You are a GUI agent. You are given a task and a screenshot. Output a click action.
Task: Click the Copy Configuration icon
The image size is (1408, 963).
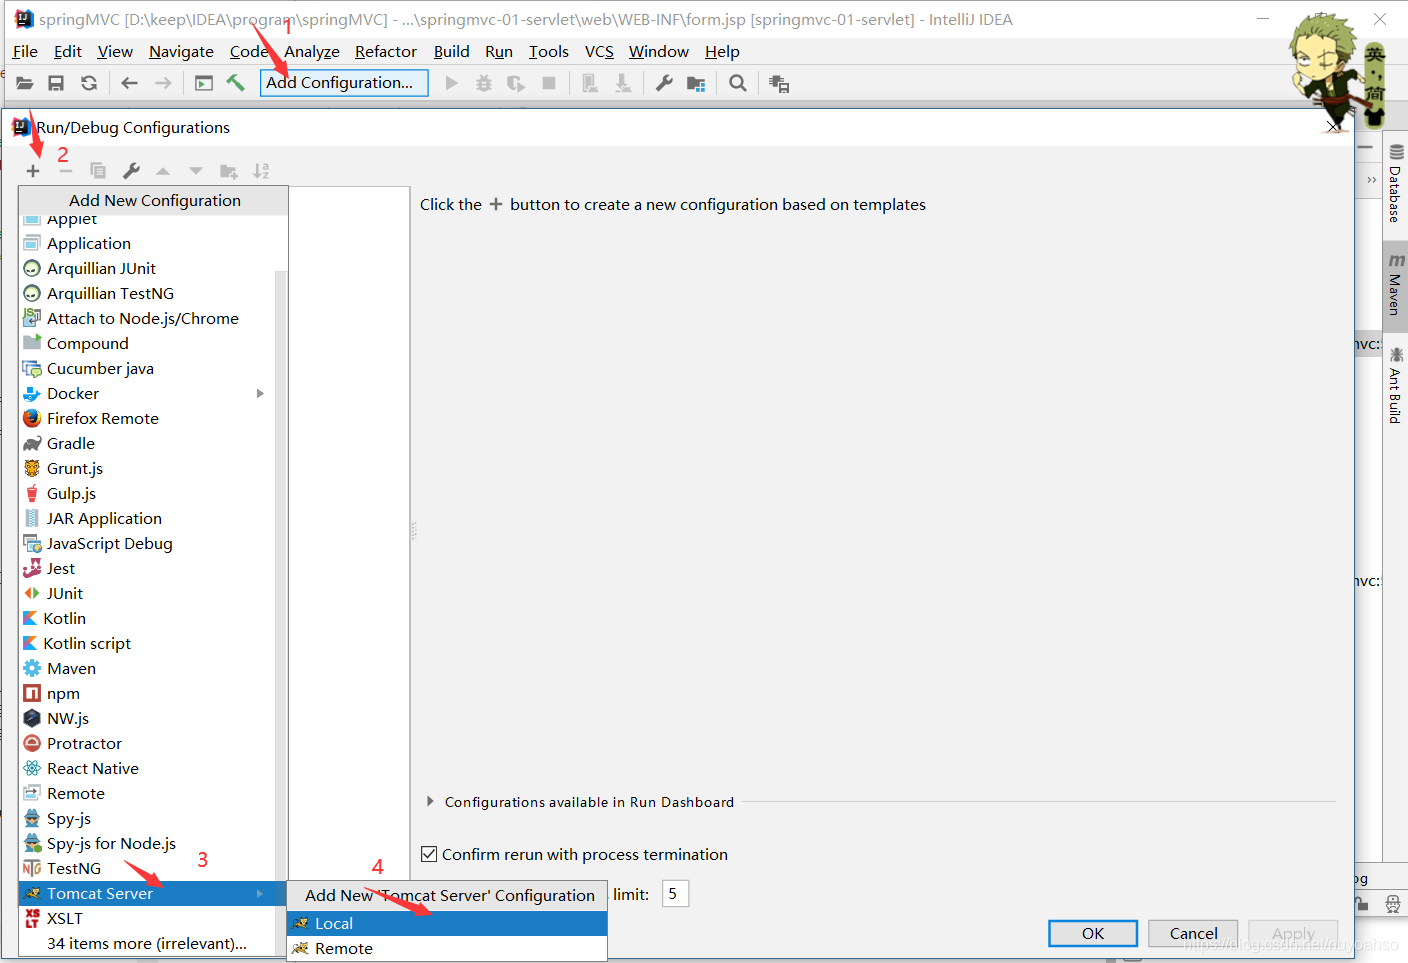(x=98, y=171)
